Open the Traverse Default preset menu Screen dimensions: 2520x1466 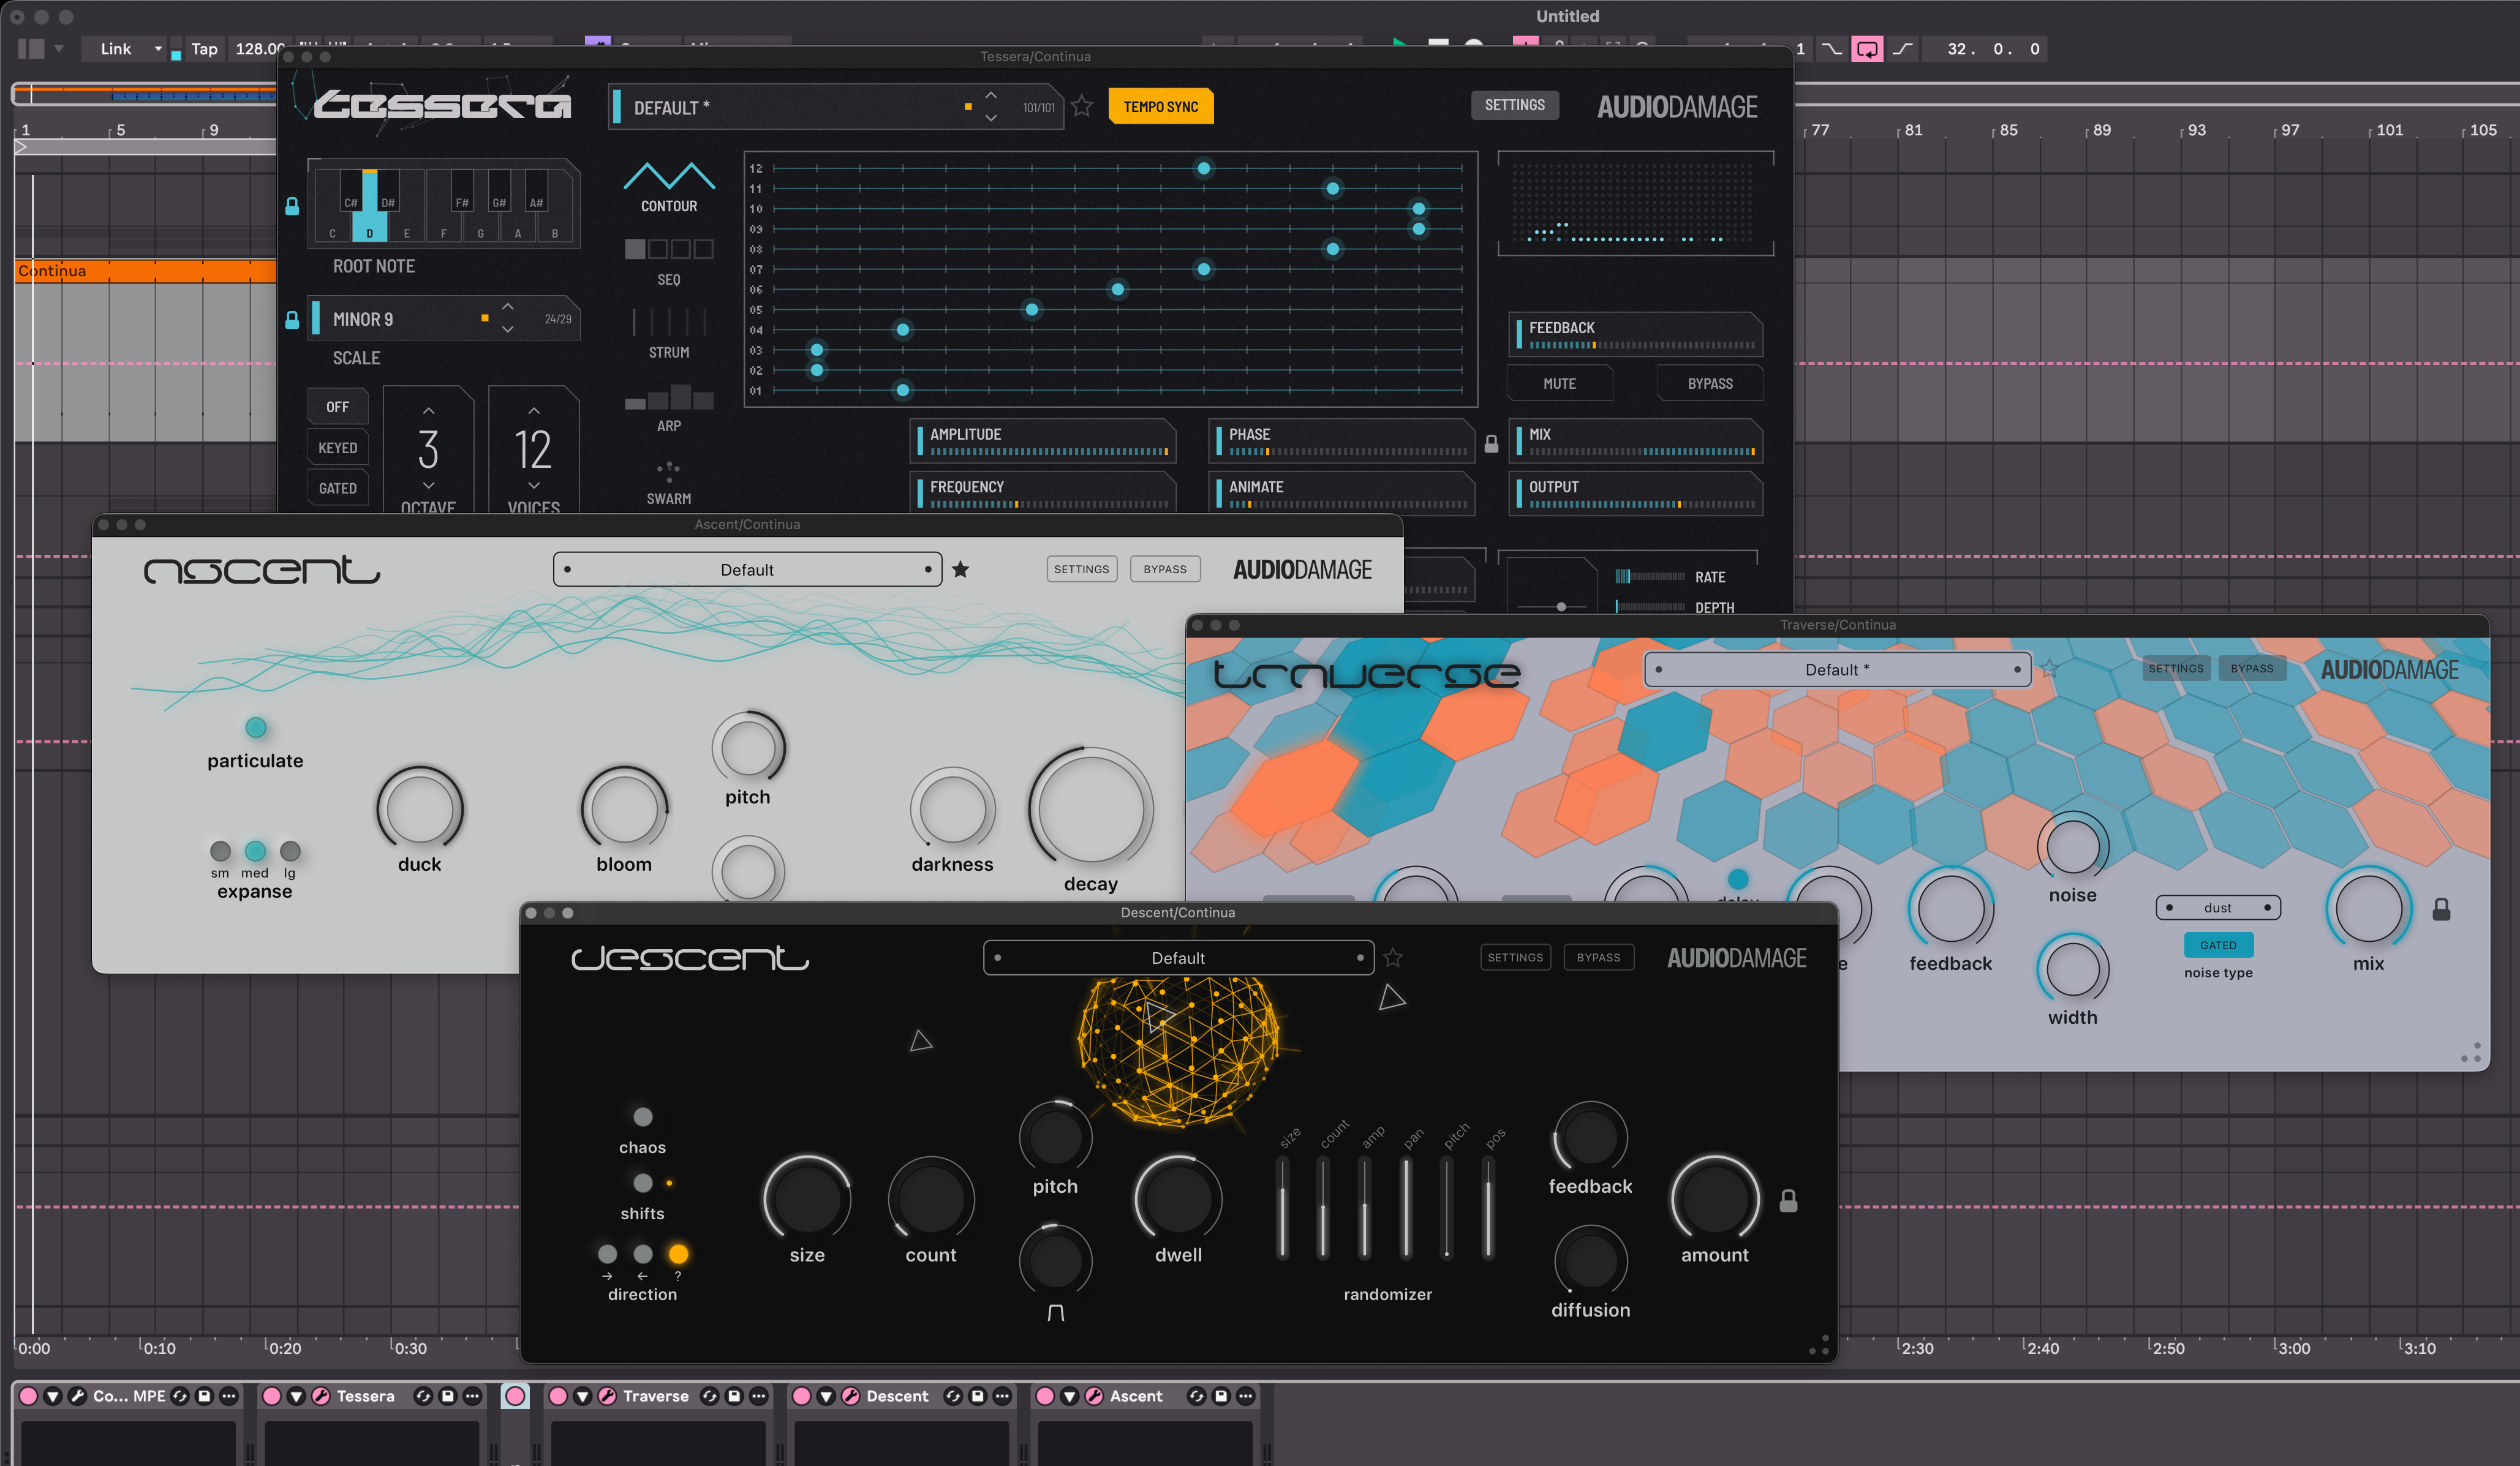pos(1837,669)
